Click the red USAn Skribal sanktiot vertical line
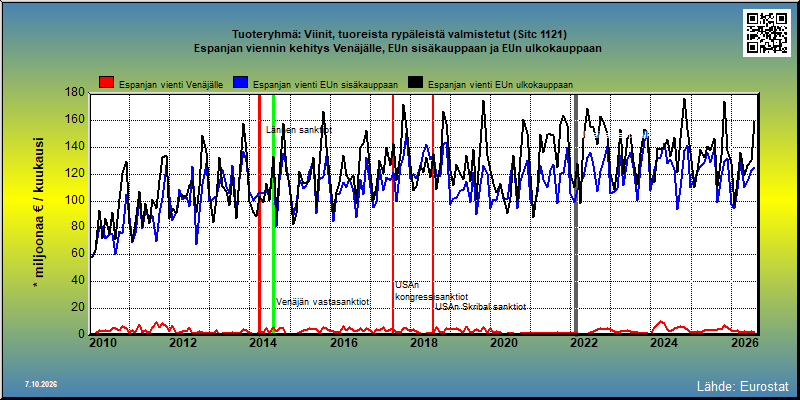Image resolution: width=800 pixels, height=400 pixels. 433,214
